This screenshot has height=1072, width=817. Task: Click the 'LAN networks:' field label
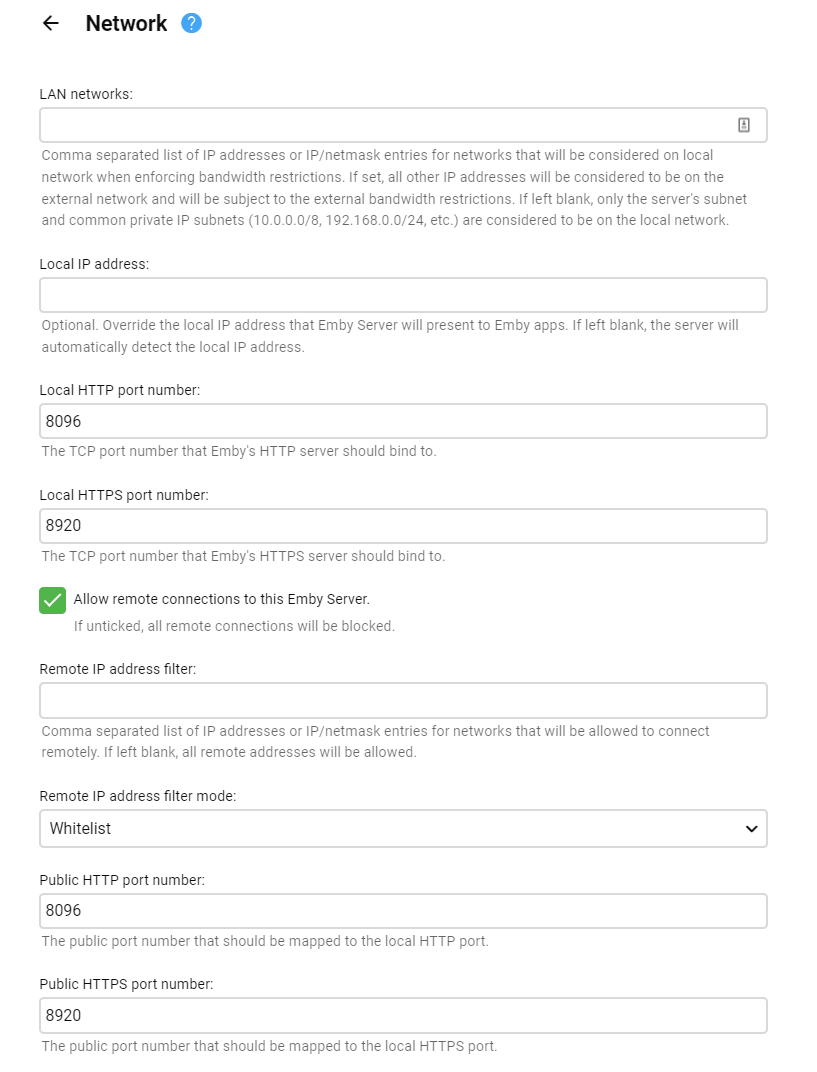click(x=86, y=94)
